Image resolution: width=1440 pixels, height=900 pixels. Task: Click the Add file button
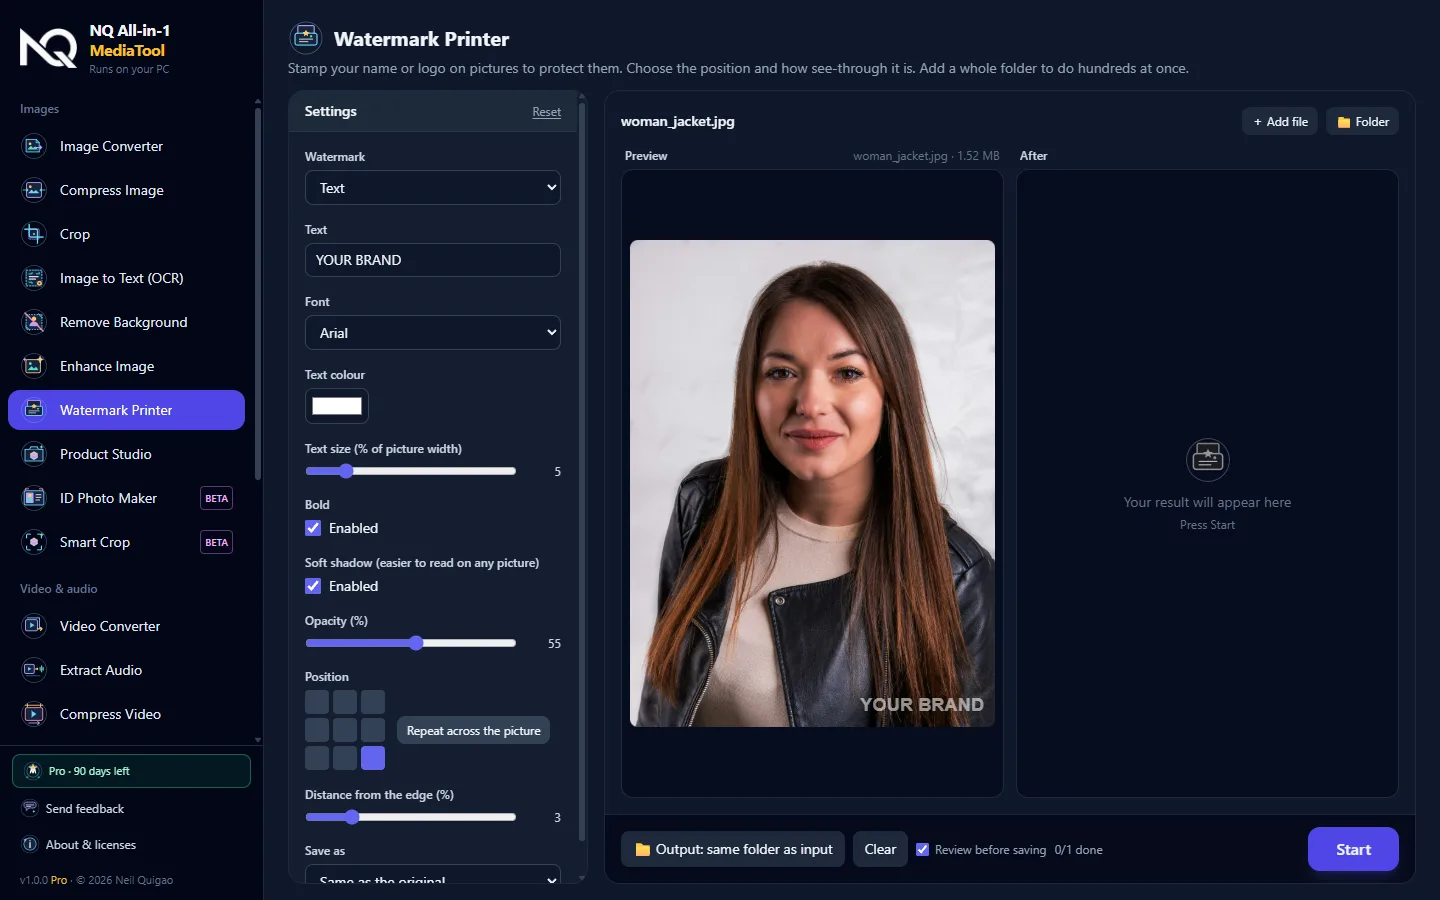[x=1280, y=122]
